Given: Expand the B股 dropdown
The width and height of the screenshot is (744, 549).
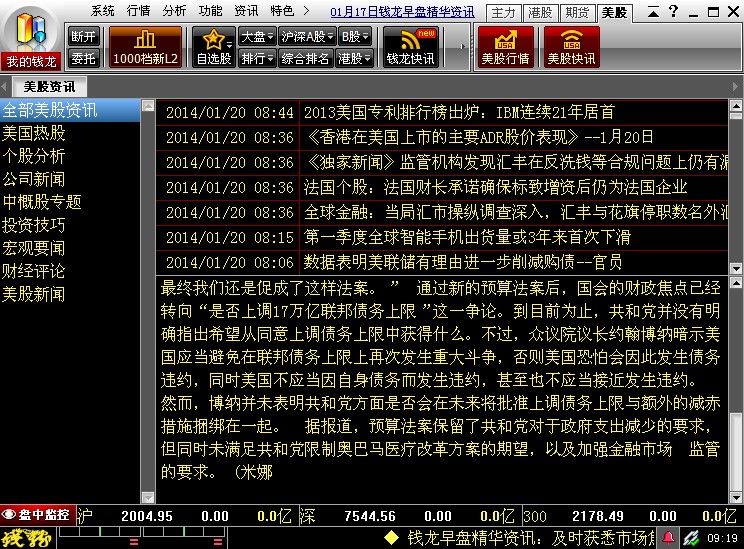Looking at the screenshot, I should [x=355, y=36].
